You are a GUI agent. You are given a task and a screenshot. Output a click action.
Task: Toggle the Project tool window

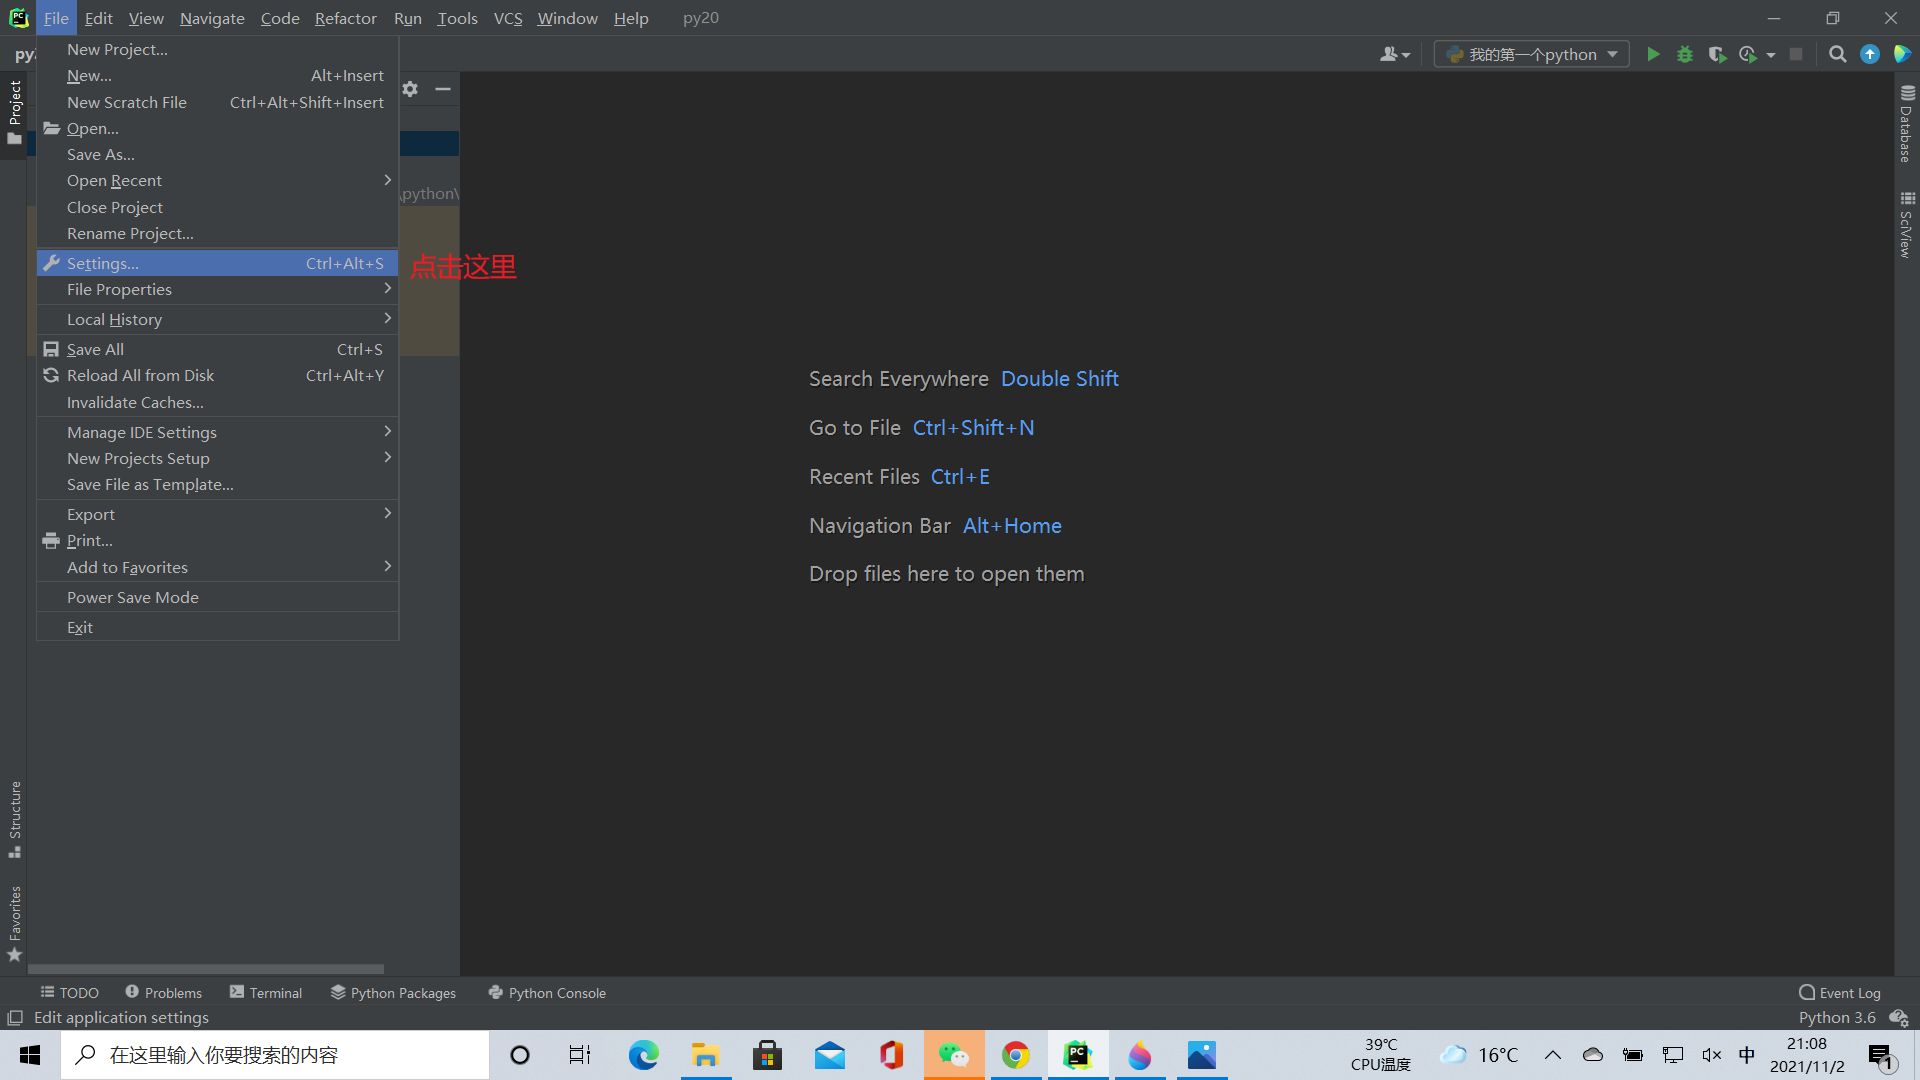pos(14,112)
